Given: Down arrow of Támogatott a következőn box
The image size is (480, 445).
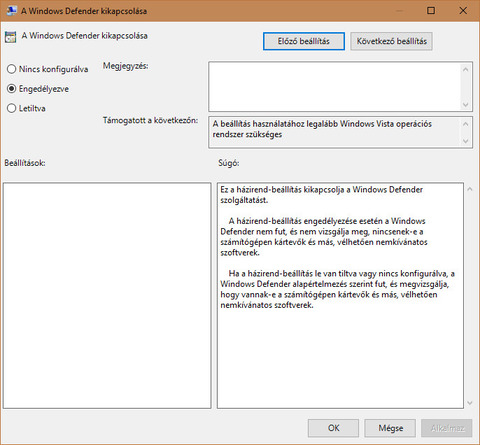Looking at the screenshot, I should [466, 141].
